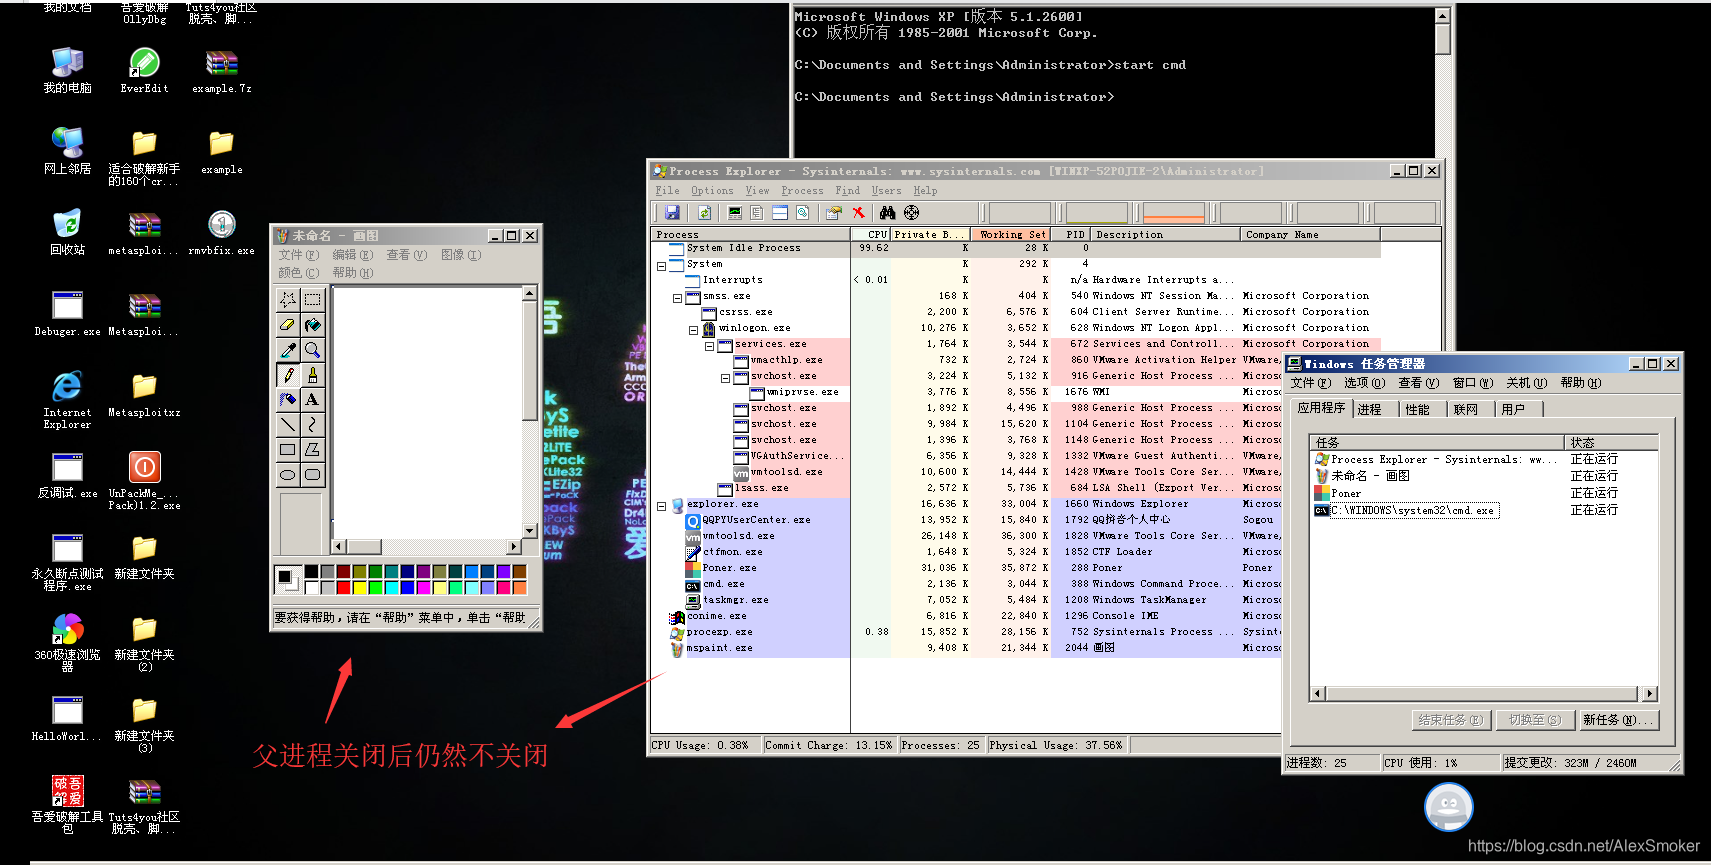
Task: Click the Save floppy icon in Process Explorer
Action: pos(672,212)
